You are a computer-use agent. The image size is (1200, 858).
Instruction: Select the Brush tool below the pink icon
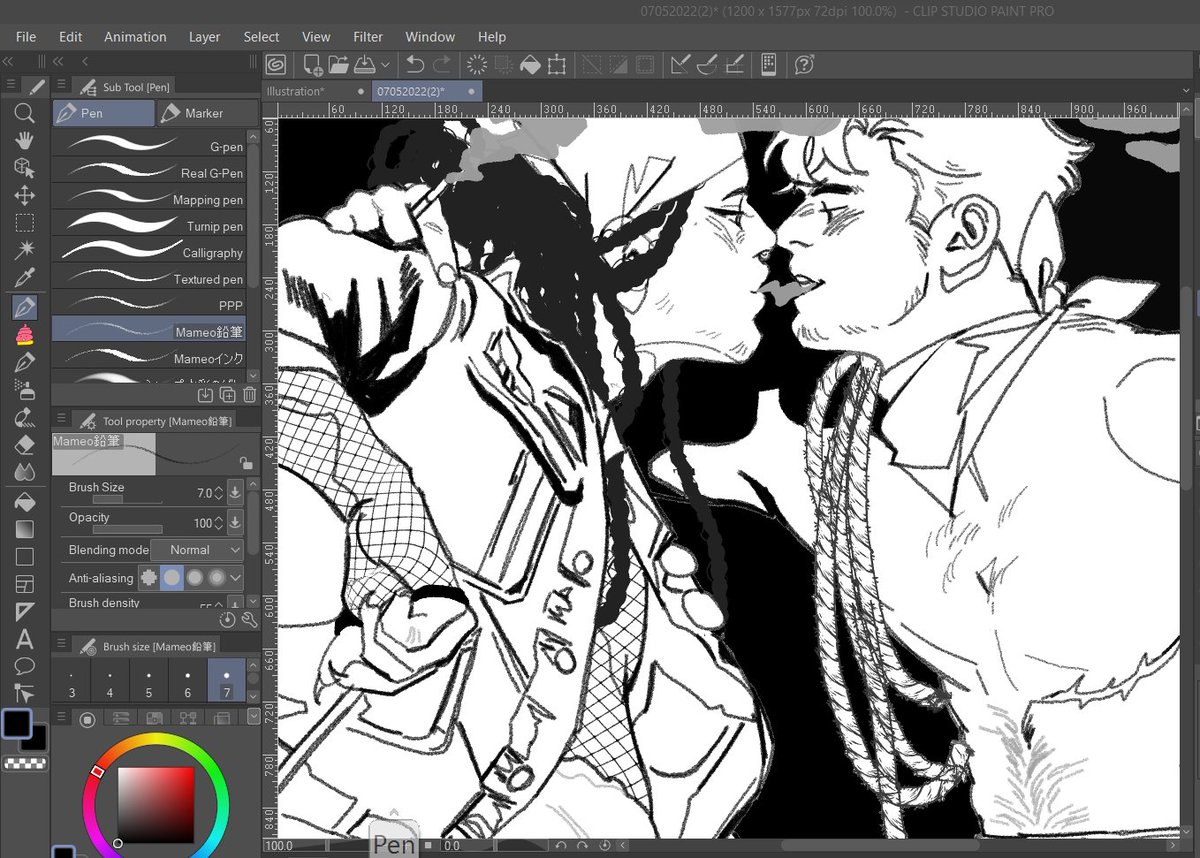[25, 362]
